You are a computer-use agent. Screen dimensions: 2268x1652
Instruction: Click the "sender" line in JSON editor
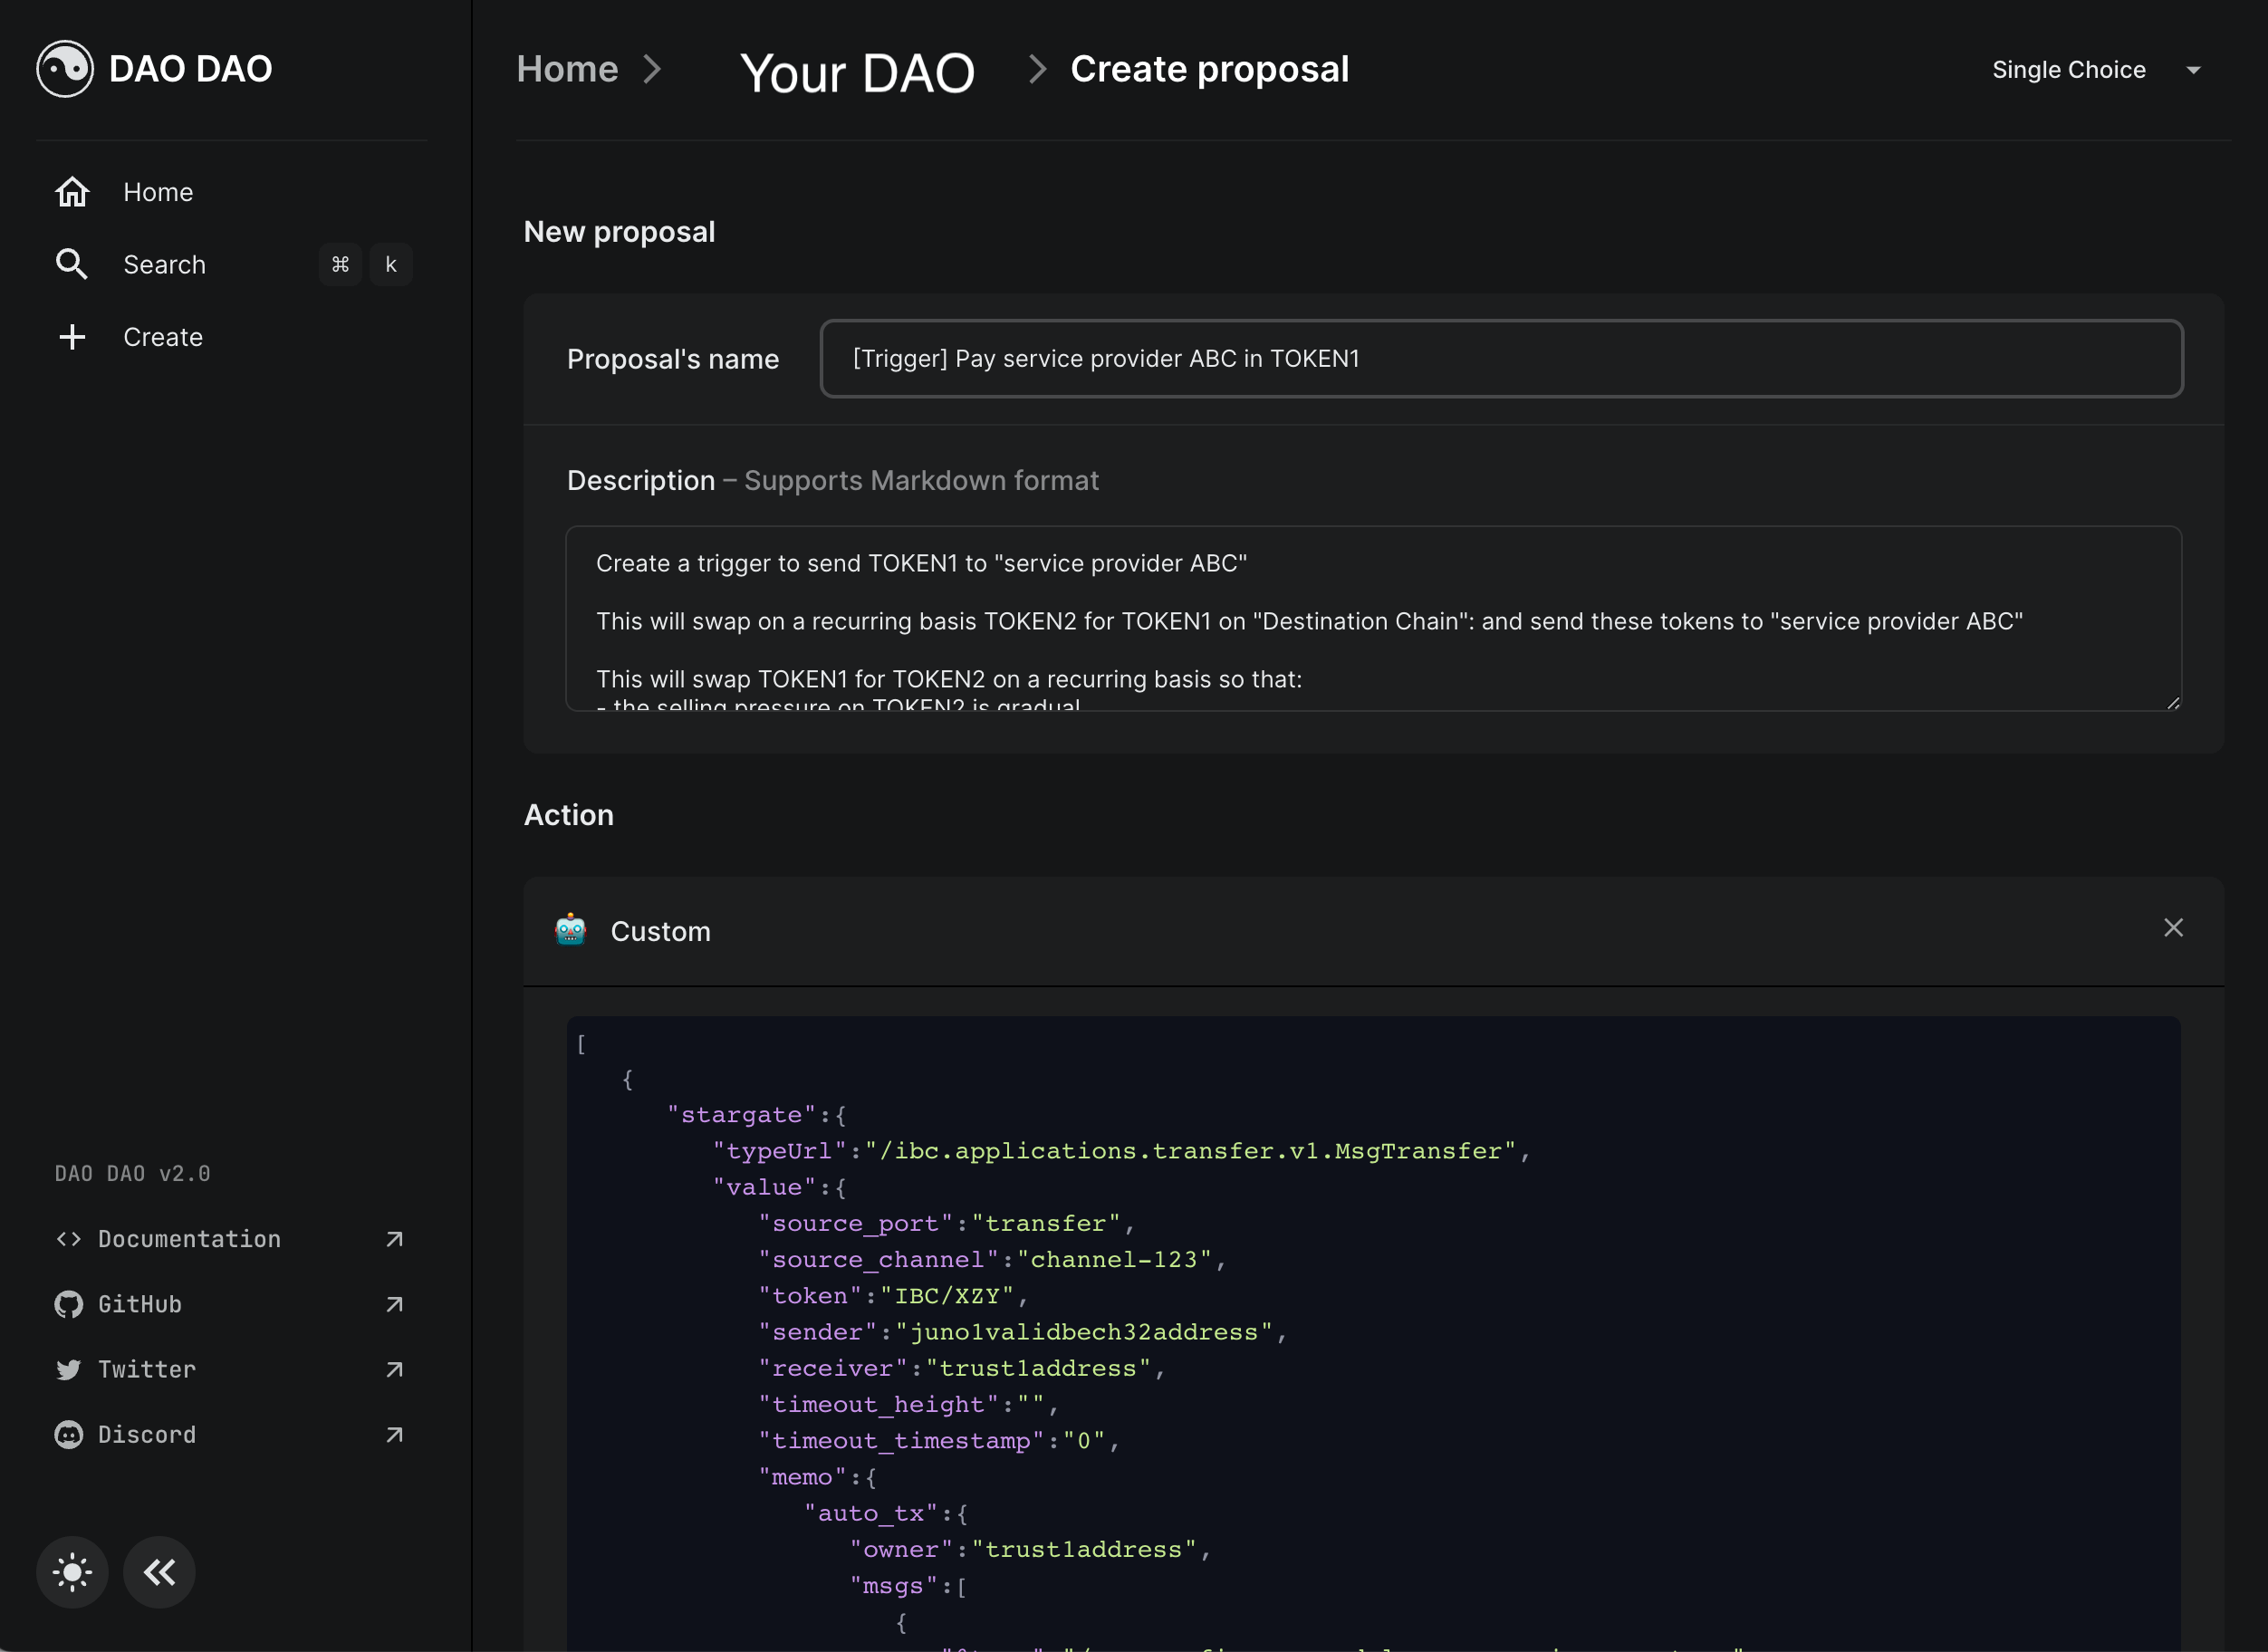(1022, 1332)
